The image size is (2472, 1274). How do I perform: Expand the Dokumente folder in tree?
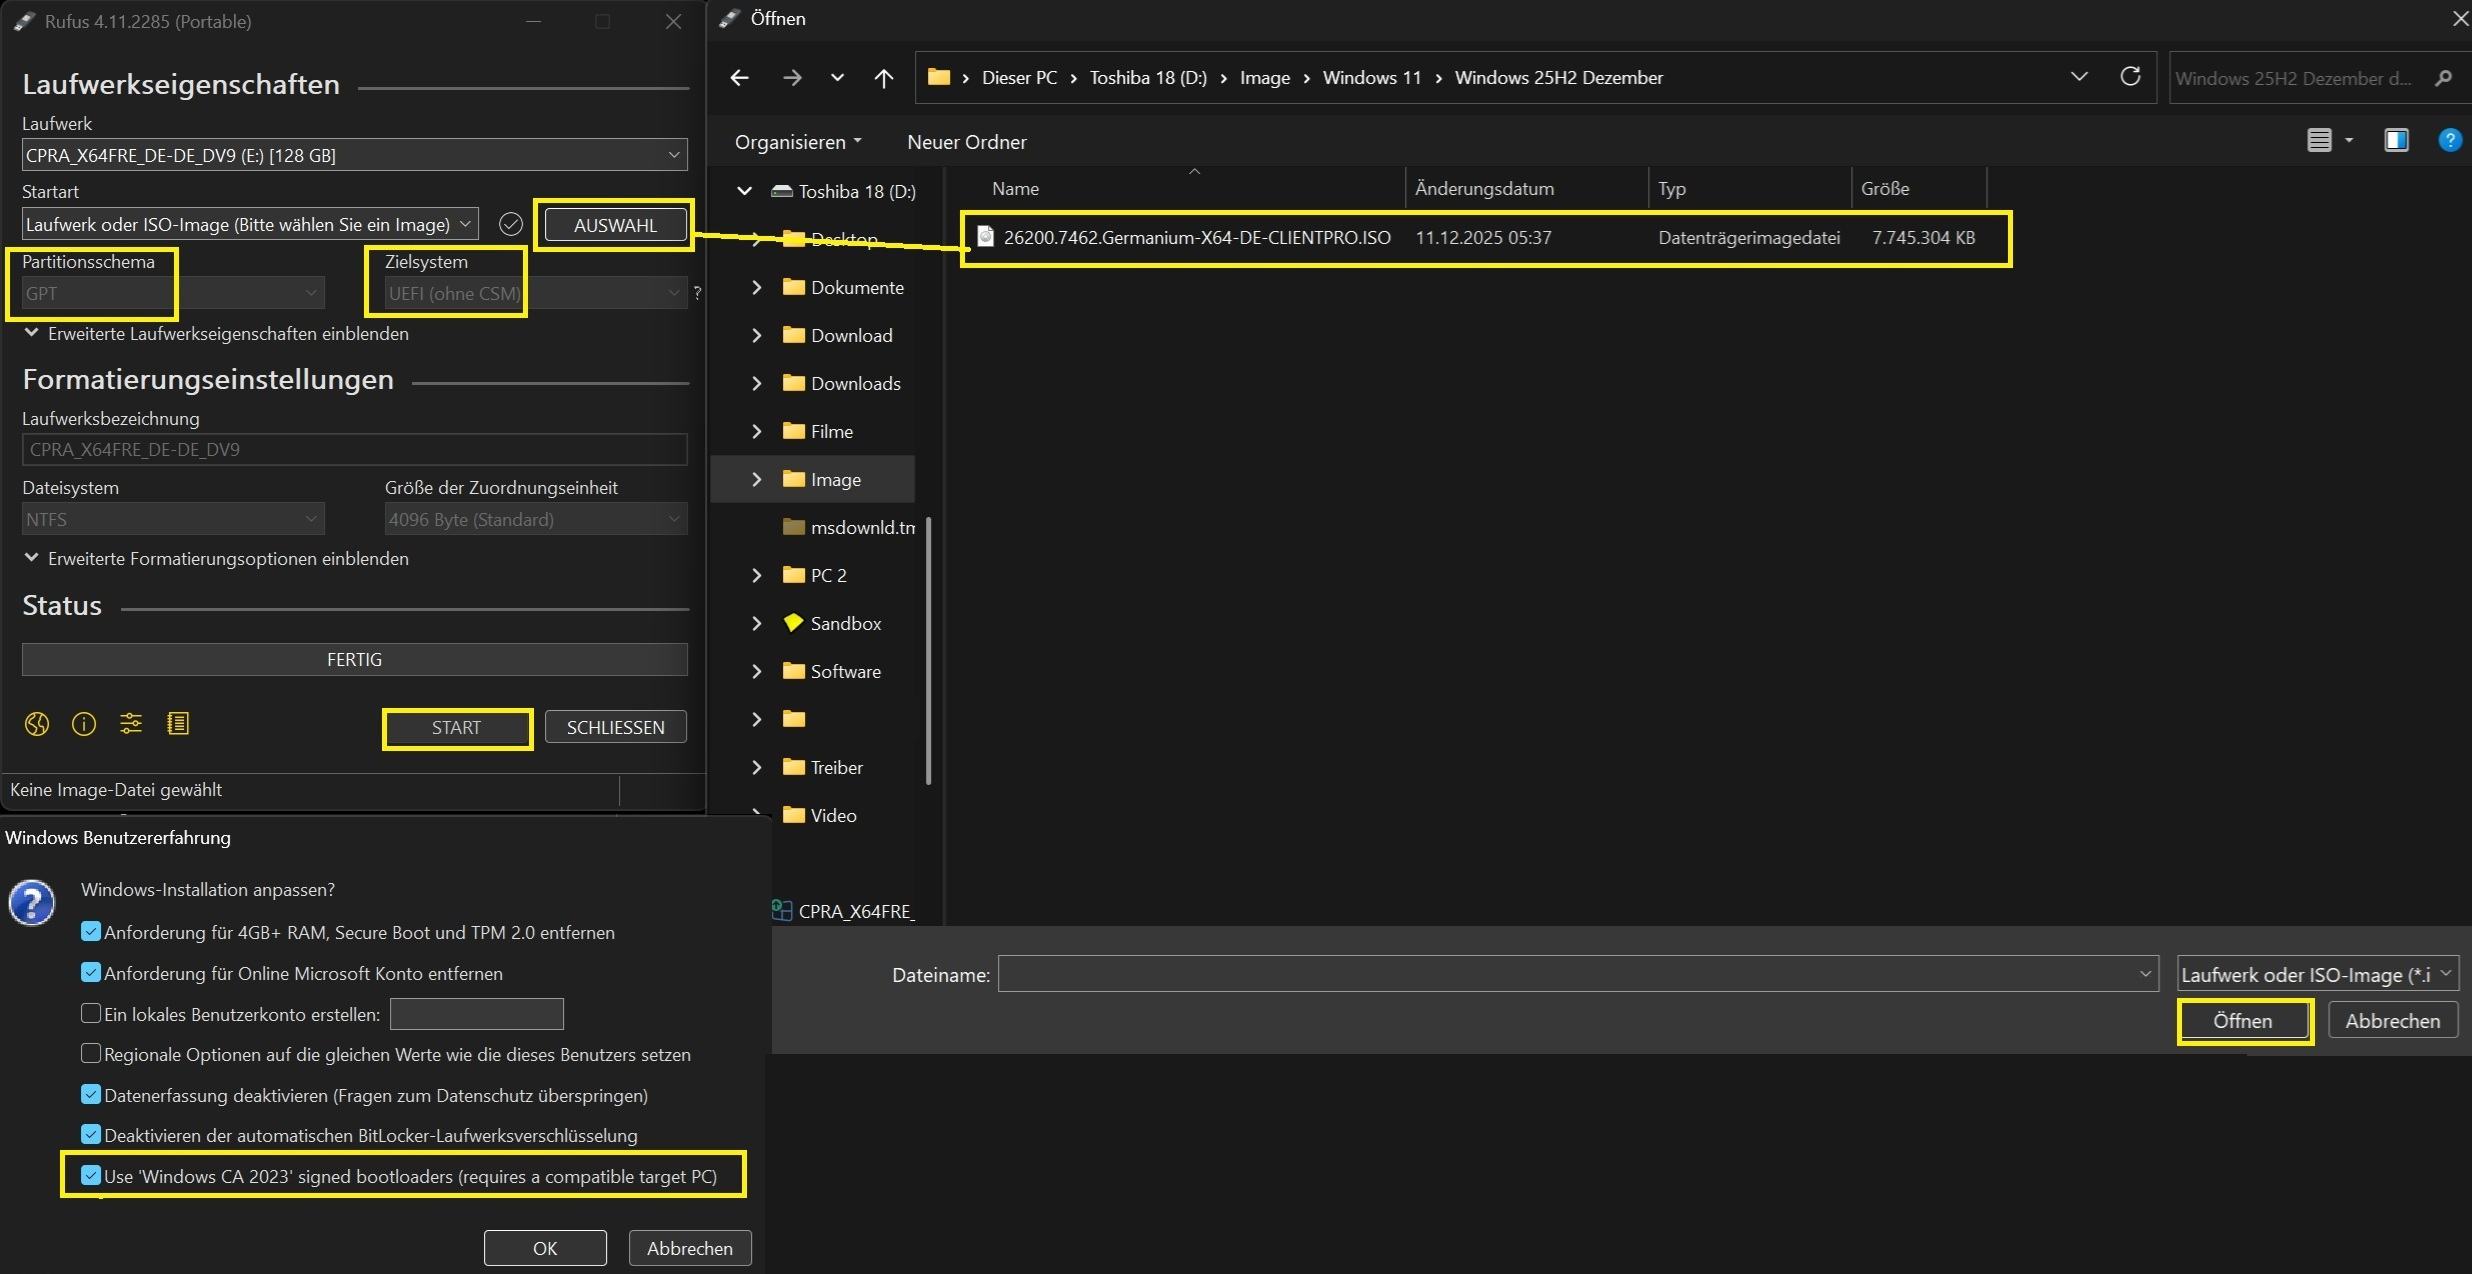757,287
